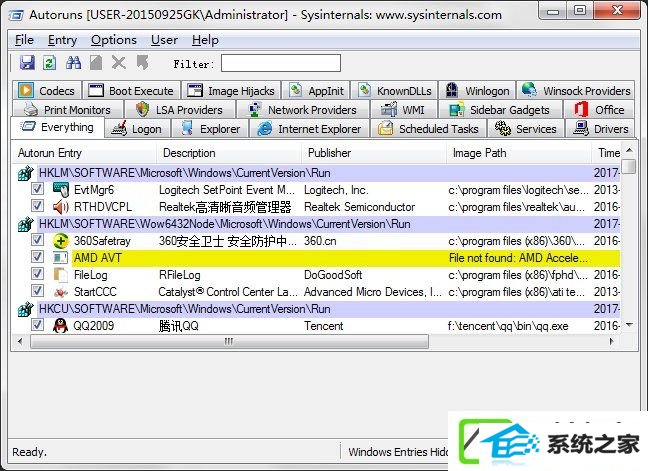Click the AMD AVT entry icon

point(60,258)
